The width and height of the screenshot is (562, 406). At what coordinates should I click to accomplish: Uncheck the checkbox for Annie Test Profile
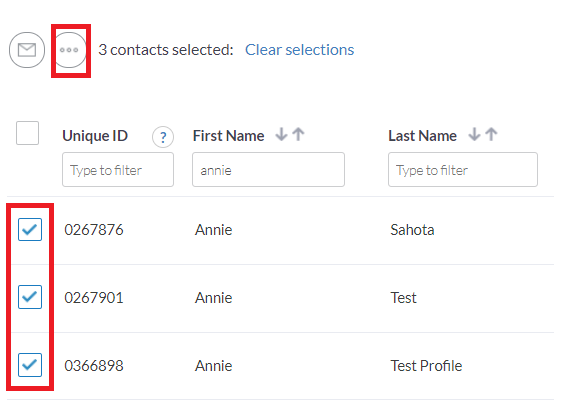click(x=30, y=365)
